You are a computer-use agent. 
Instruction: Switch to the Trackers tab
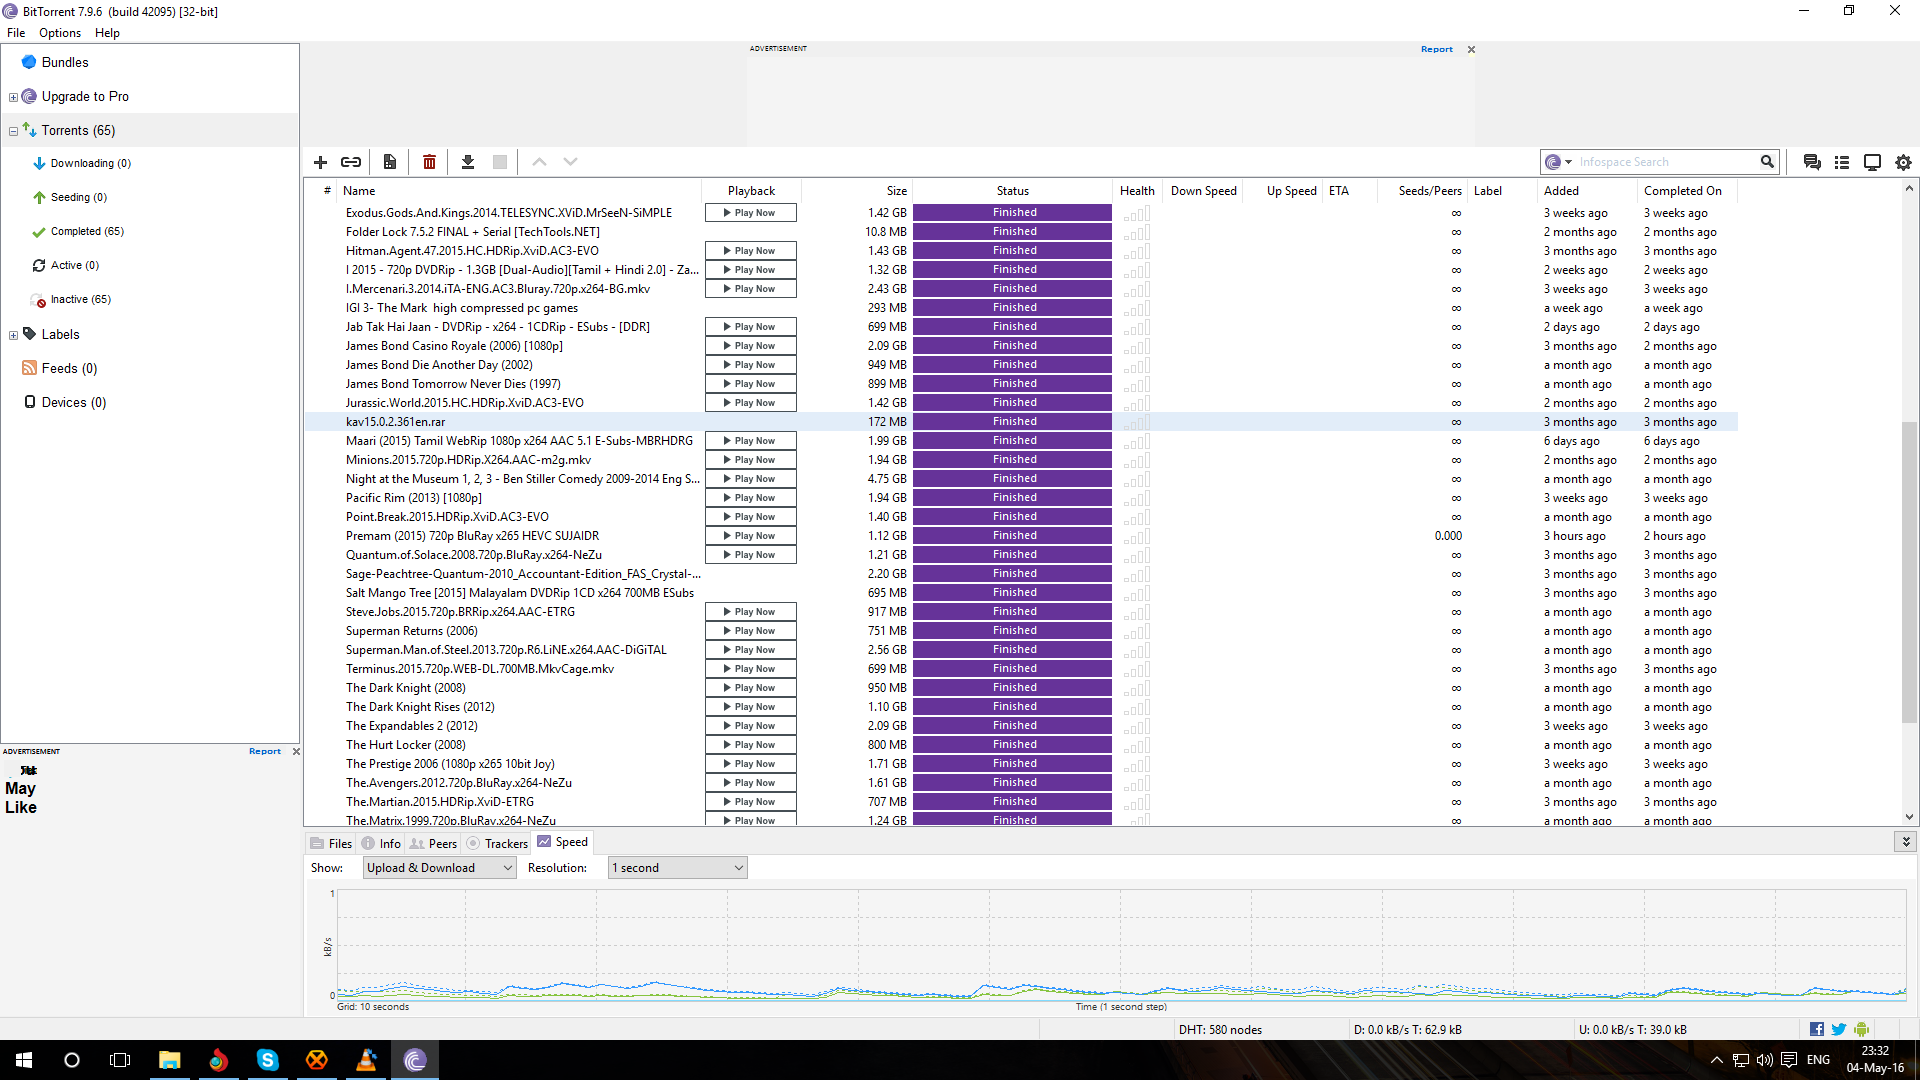point(497,843)
